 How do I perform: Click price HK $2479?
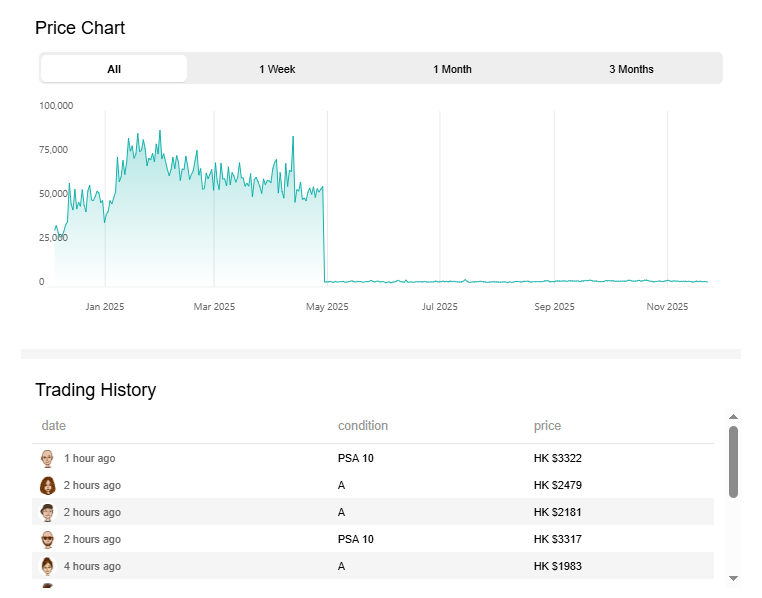click(557, 485)
